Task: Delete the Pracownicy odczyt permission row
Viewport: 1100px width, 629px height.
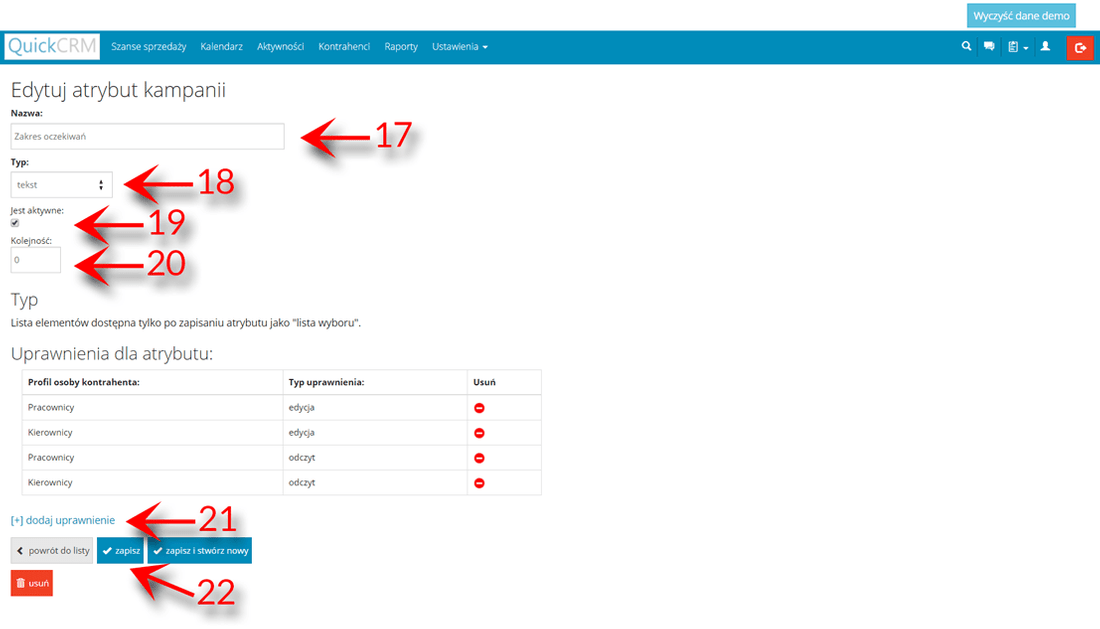Action: [480, 457]
